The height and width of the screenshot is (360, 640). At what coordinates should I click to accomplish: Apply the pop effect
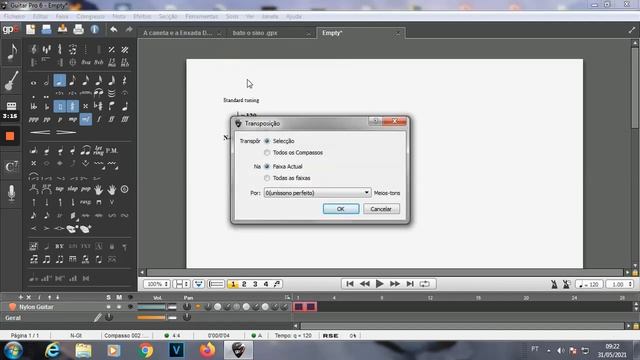85,189
